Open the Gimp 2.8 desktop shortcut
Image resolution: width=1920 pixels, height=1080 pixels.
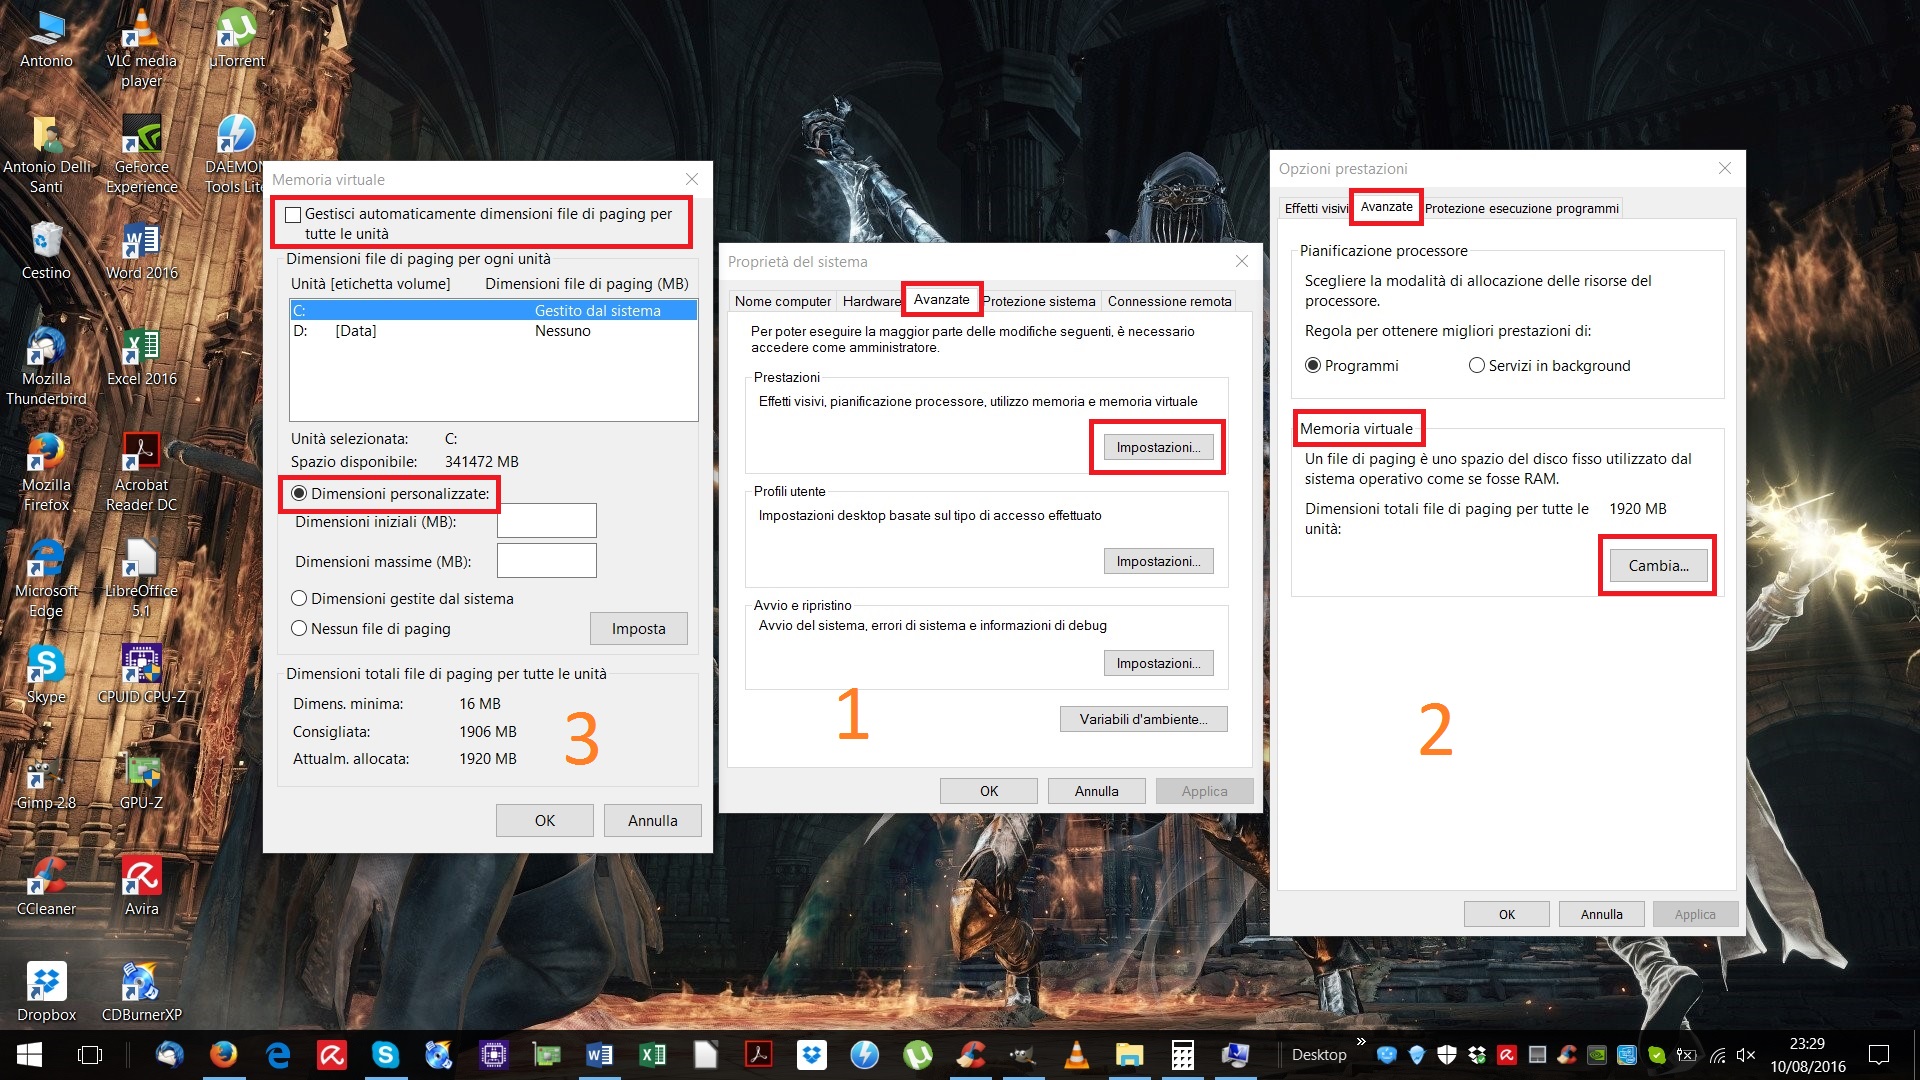[46, 780]
